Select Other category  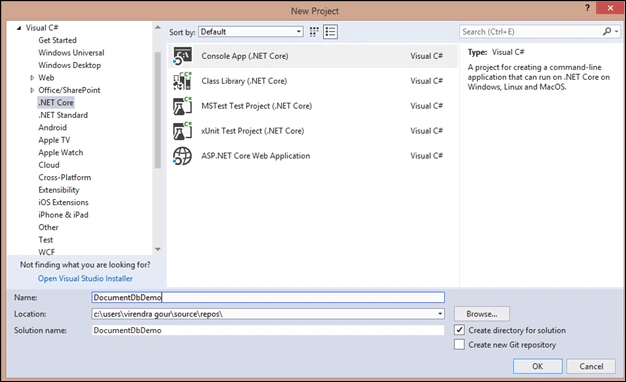(48, 227)
